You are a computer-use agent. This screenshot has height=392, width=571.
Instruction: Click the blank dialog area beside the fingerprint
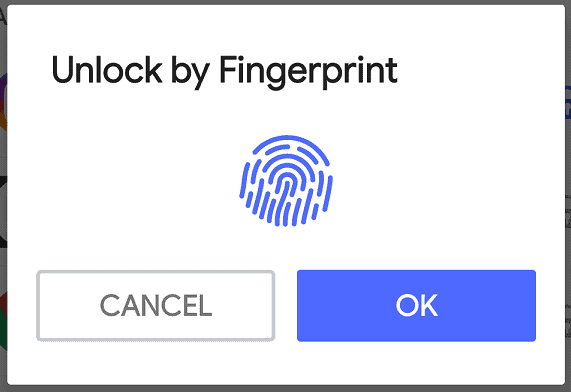[x=437, y=181]
